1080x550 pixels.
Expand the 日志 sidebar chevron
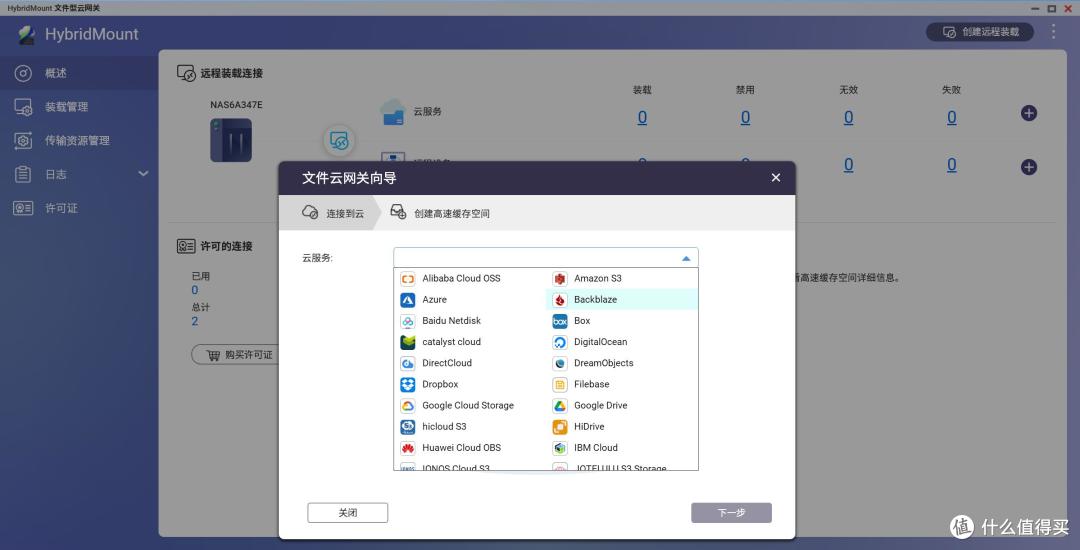[x=143, y=173]
